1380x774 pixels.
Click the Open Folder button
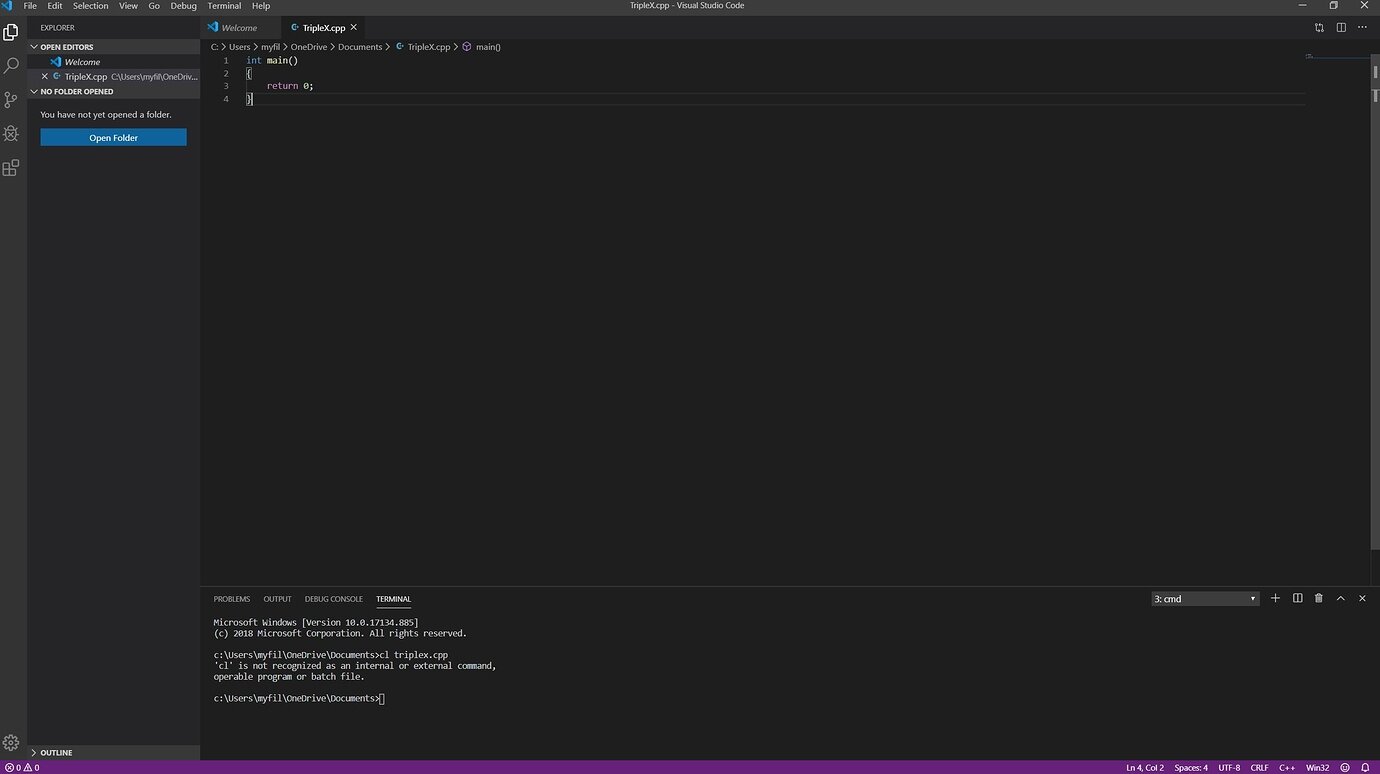coord(113,138)
